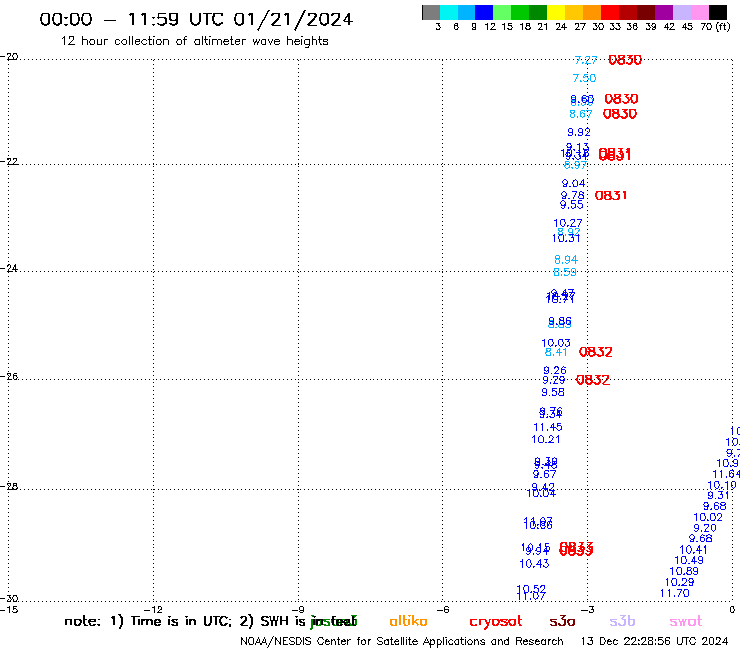The image size is (740, 650).
Task: Click the time stamp 0832 beside 8.41
Action: 596,352
